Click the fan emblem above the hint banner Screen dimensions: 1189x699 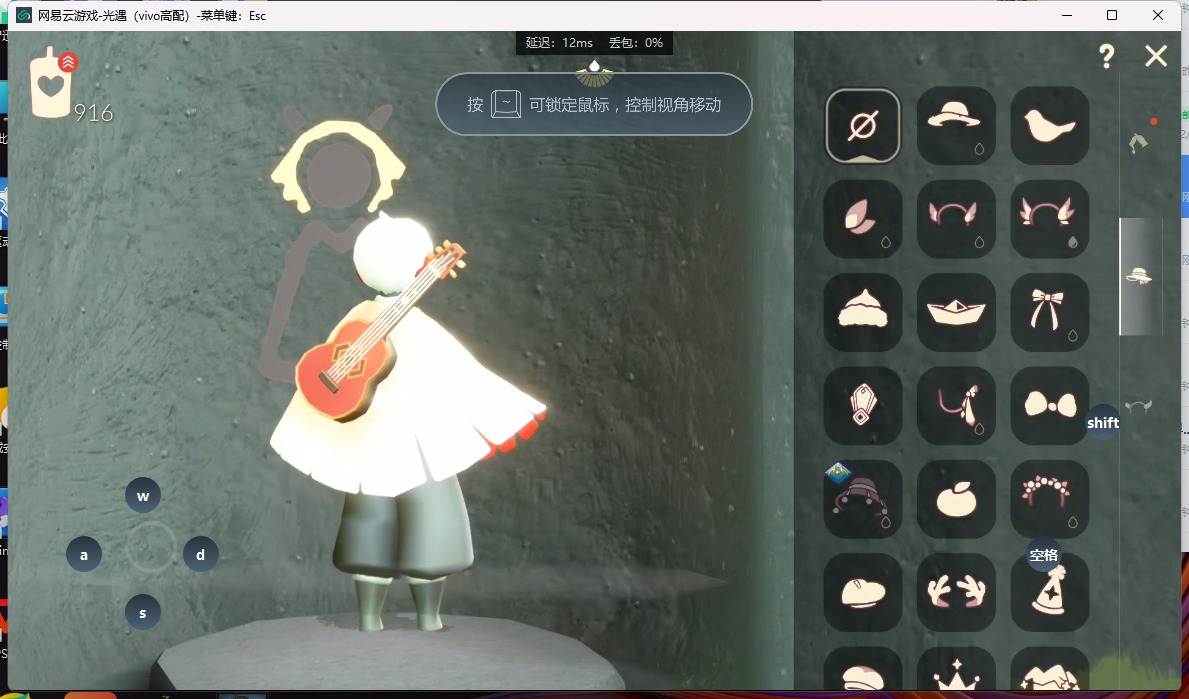594,73
